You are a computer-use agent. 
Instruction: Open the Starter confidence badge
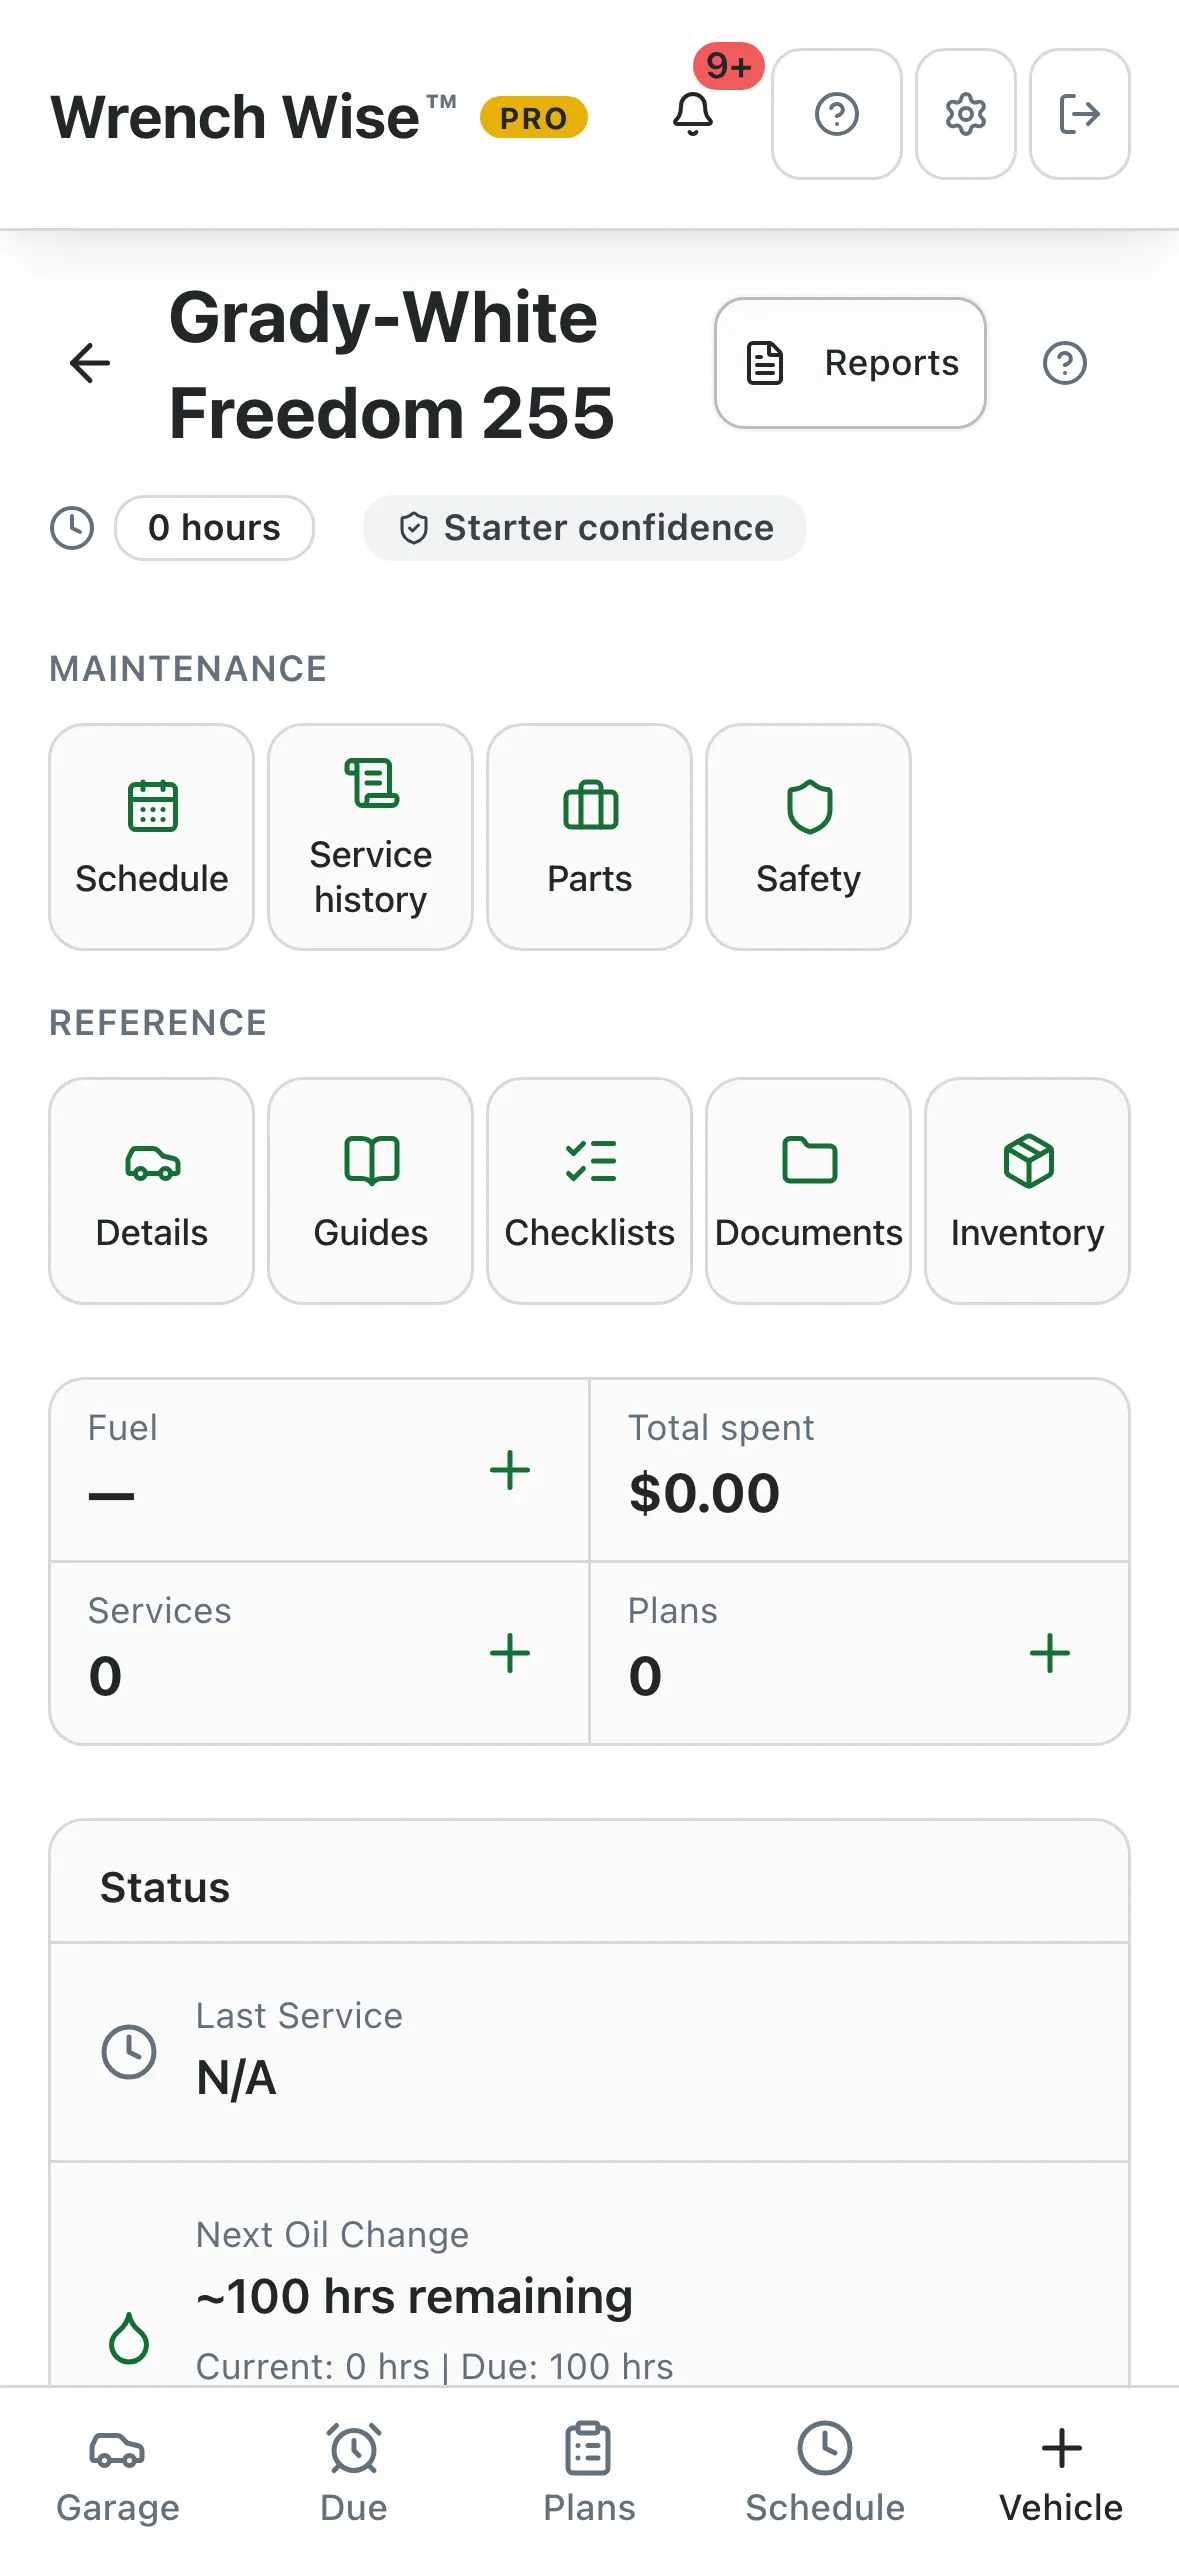click(x=585, y=528)
